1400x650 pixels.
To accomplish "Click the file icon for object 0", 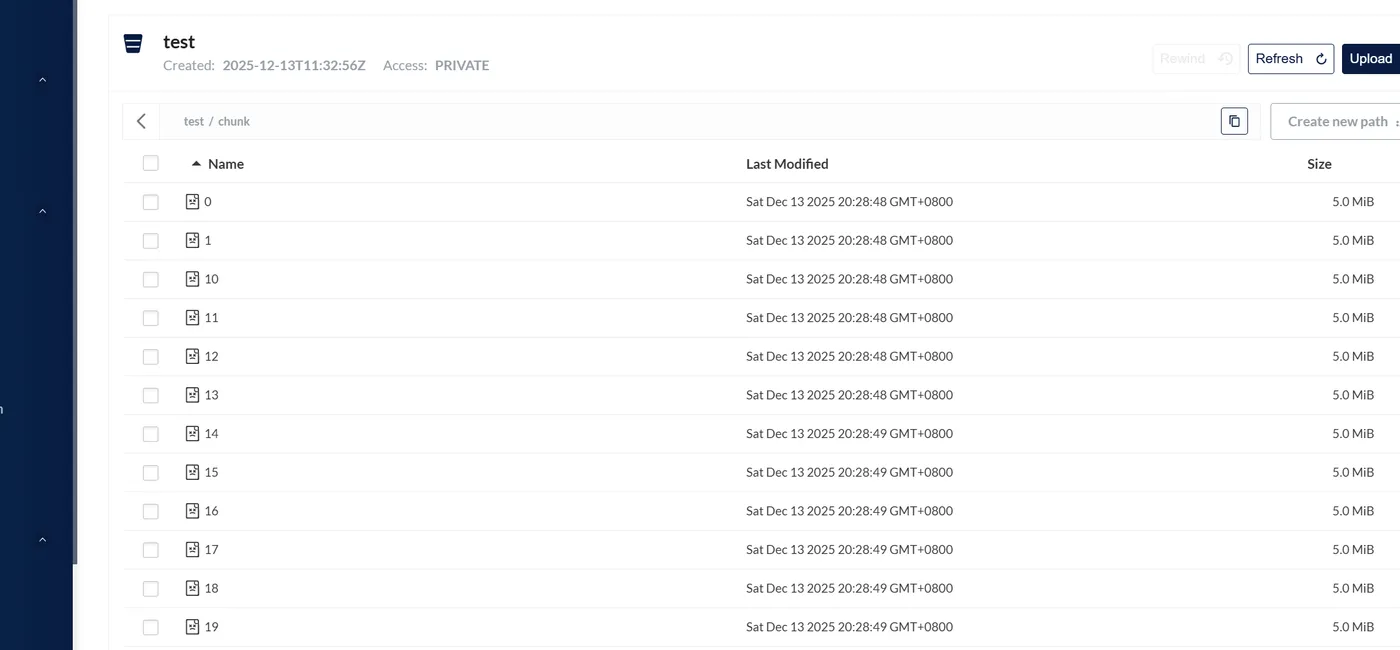I will click(193, 202).
